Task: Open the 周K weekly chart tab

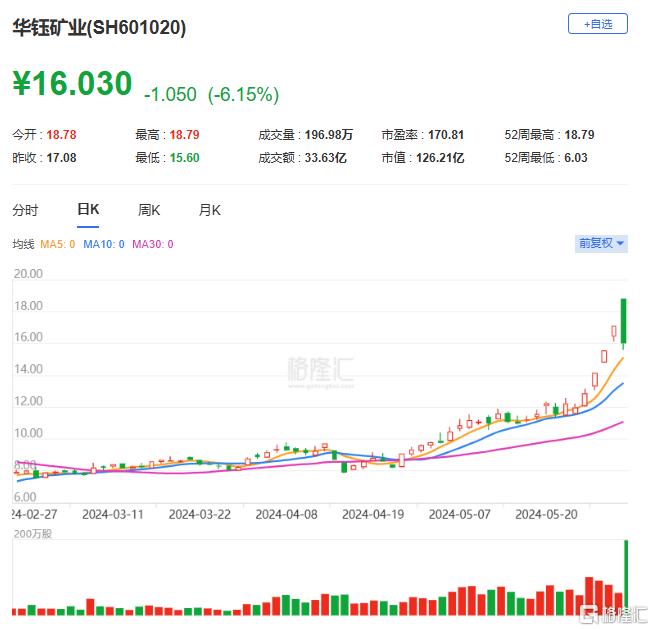Action: tap(149, 210)
